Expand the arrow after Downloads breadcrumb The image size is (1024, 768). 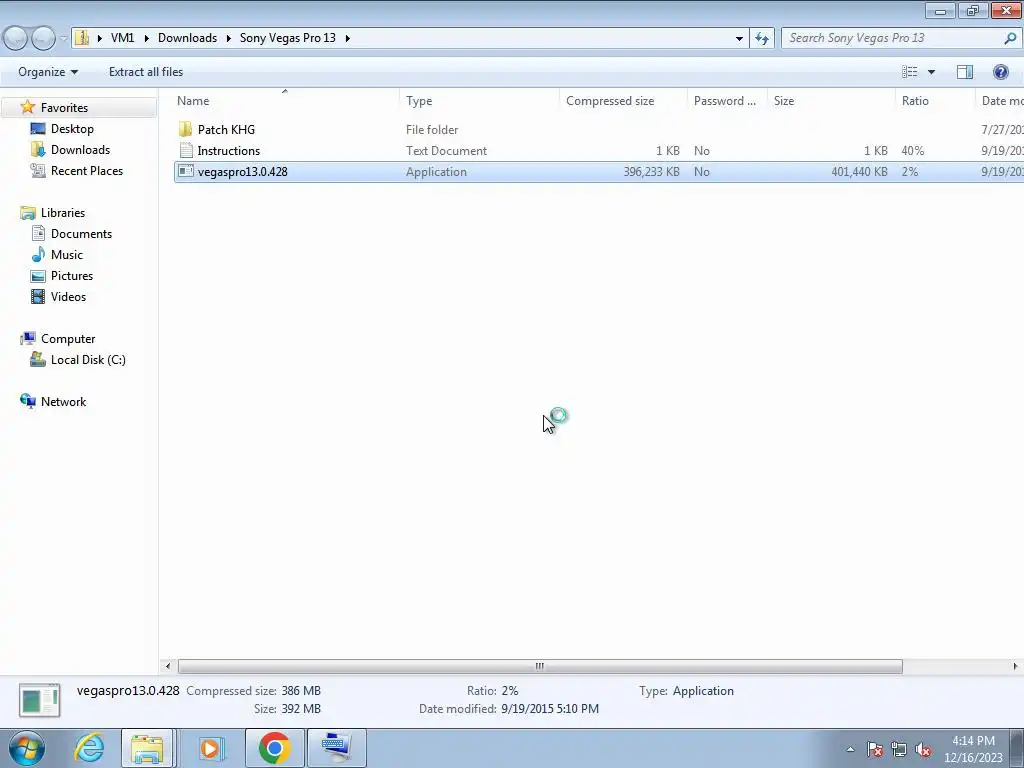pos(229,38)
